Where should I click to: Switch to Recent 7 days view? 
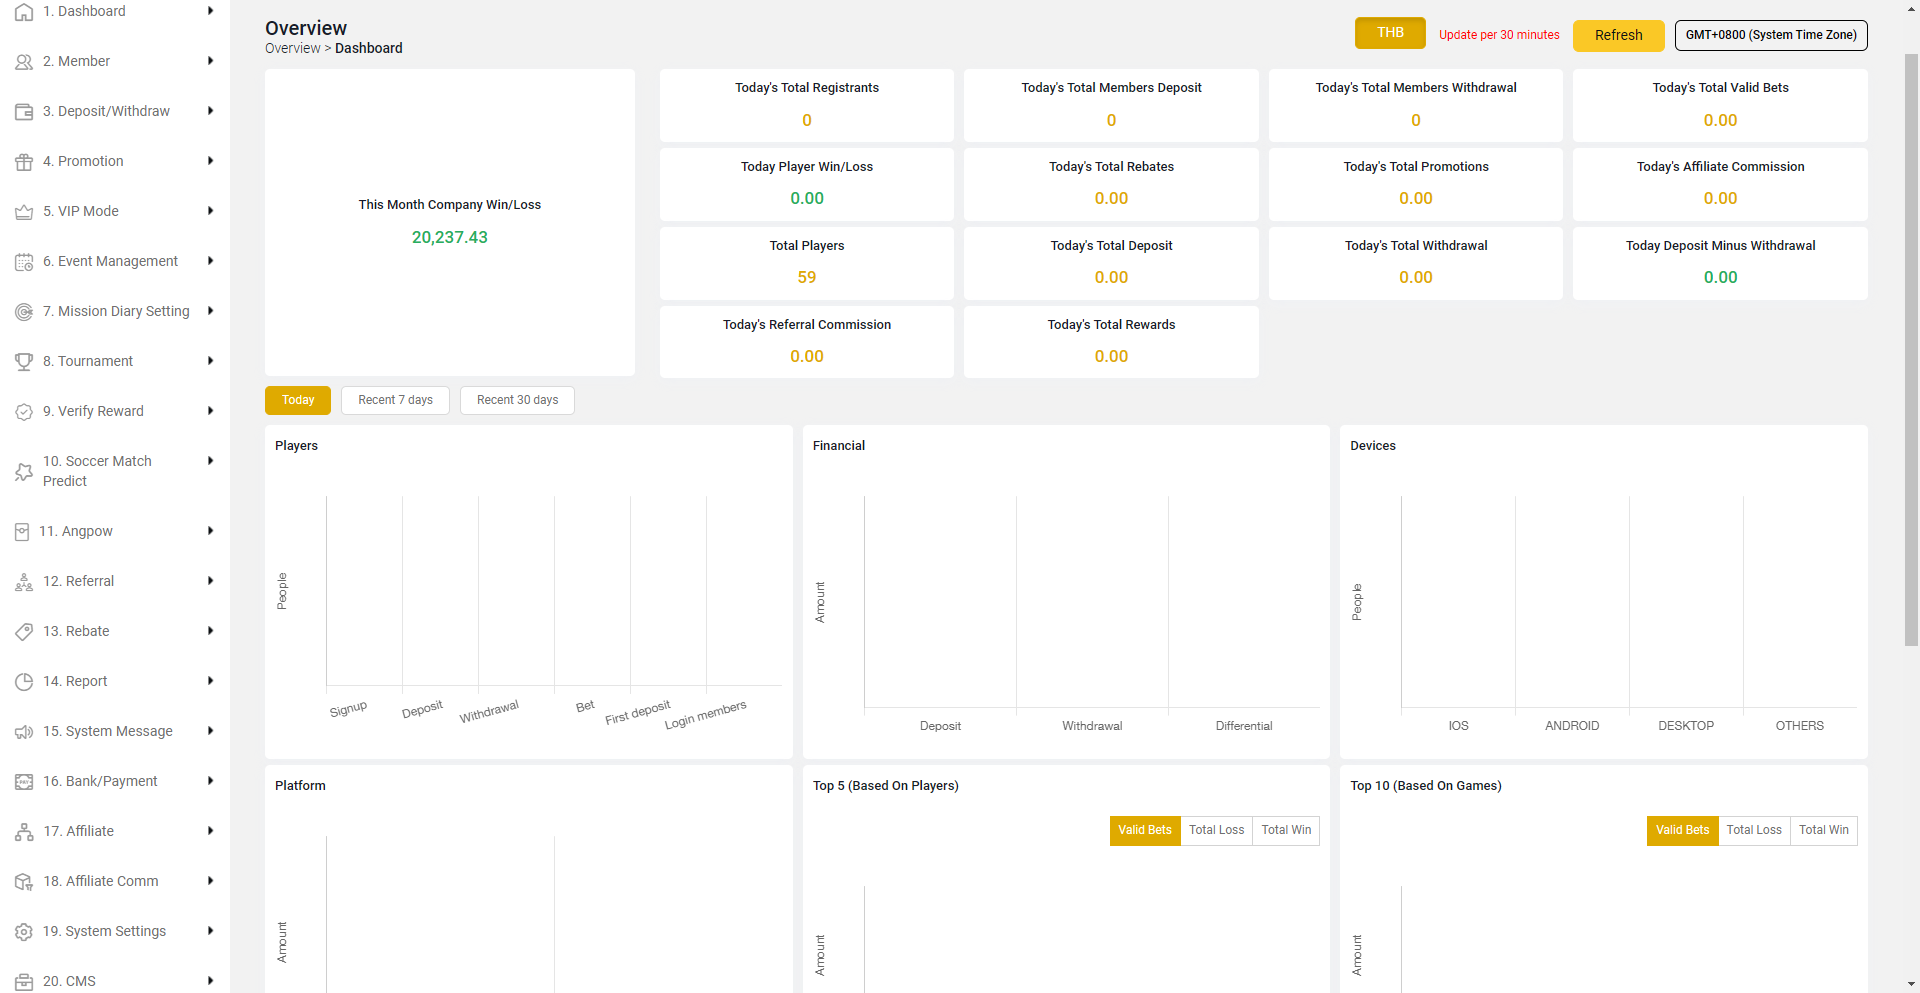pyautogui.click(x=395, y=400)
